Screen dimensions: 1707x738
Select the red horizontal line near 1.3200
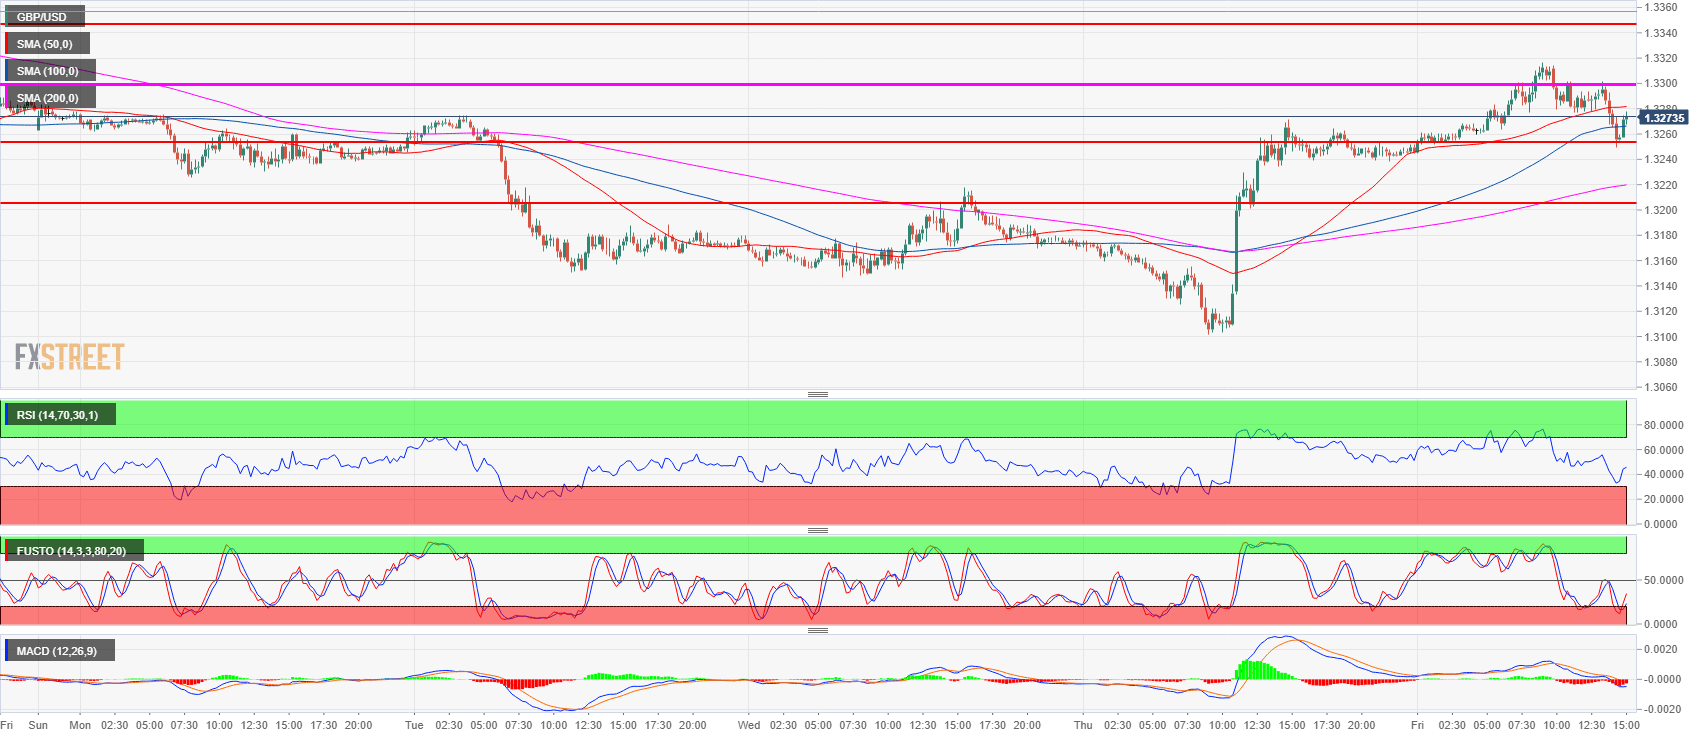[818, 203]
